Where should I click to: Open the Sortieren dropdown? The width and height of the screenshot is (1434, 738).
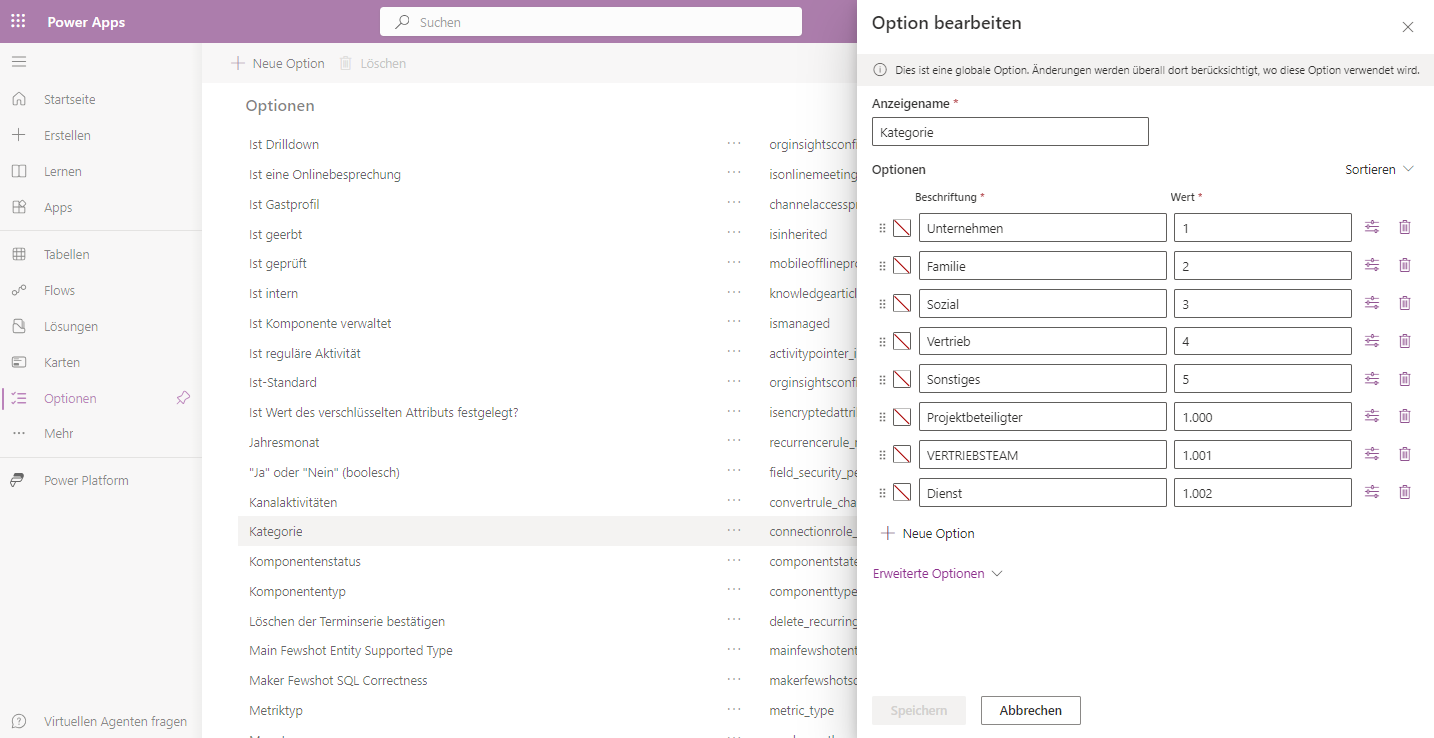(1379, 169)
